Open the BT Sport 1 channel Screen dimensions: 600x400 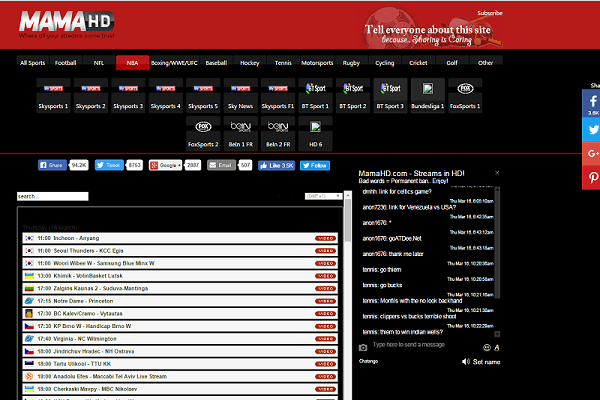pyautogui.click(x=315, y=96)
